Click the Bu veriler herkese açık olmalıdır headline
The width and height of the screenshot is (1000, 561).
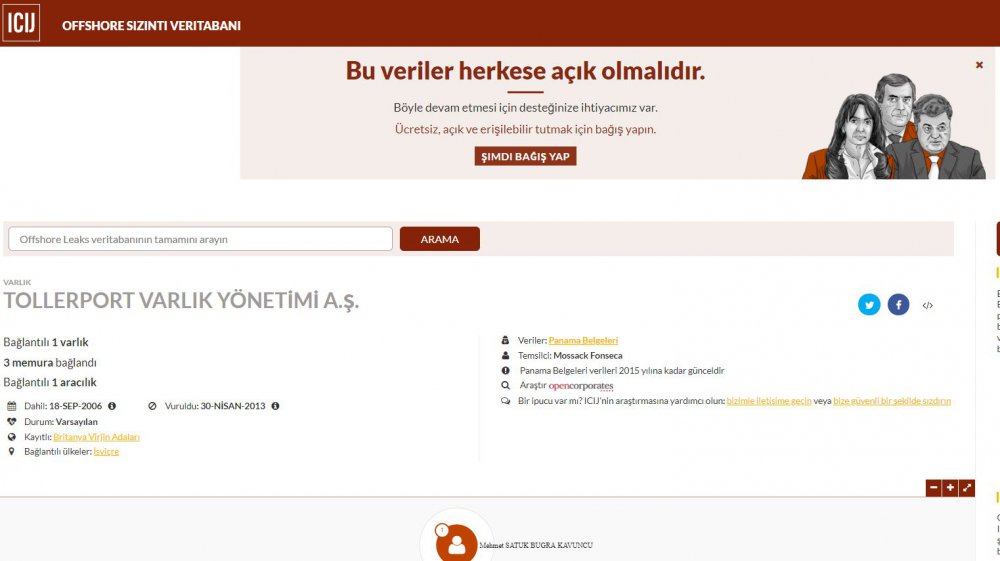tap(526, 71)
